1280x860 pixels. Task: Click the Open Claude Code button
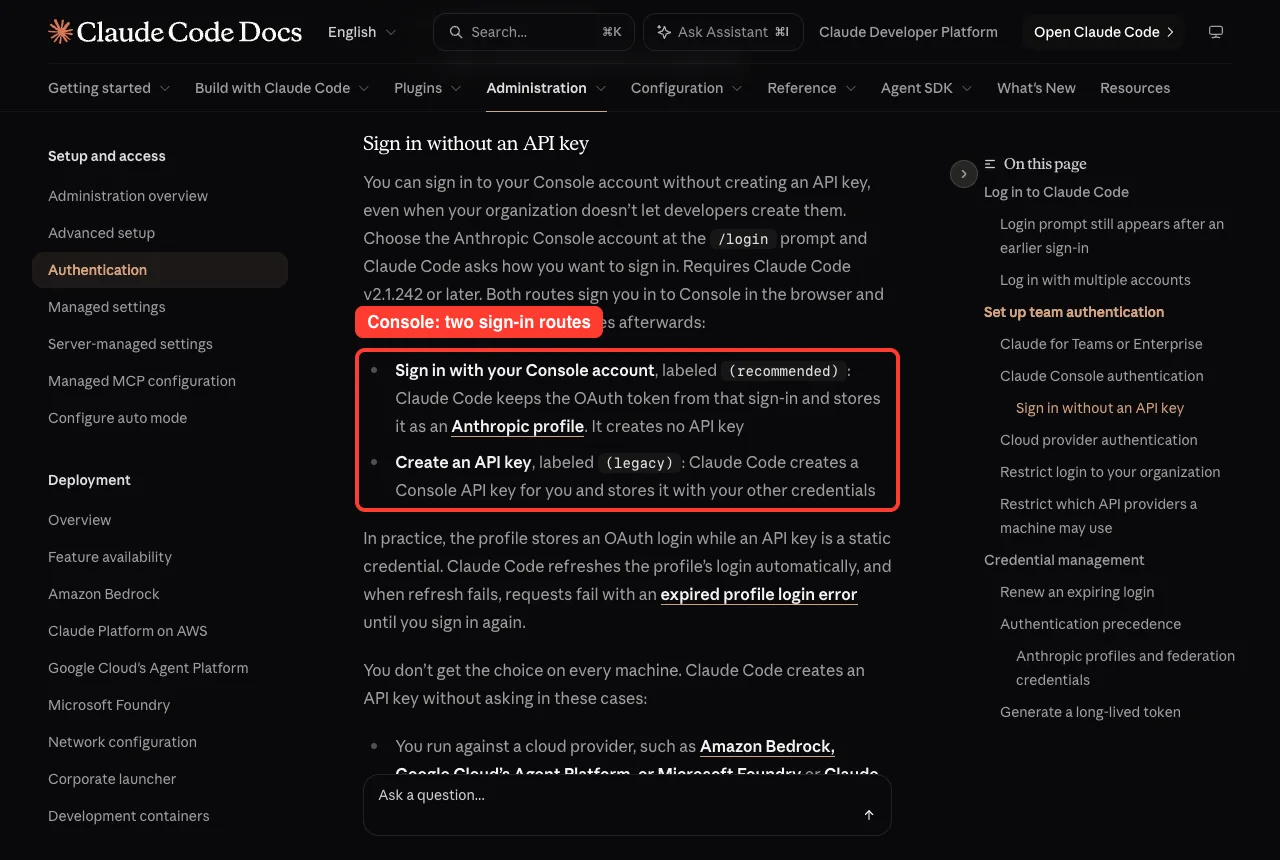pos(1103,32)
